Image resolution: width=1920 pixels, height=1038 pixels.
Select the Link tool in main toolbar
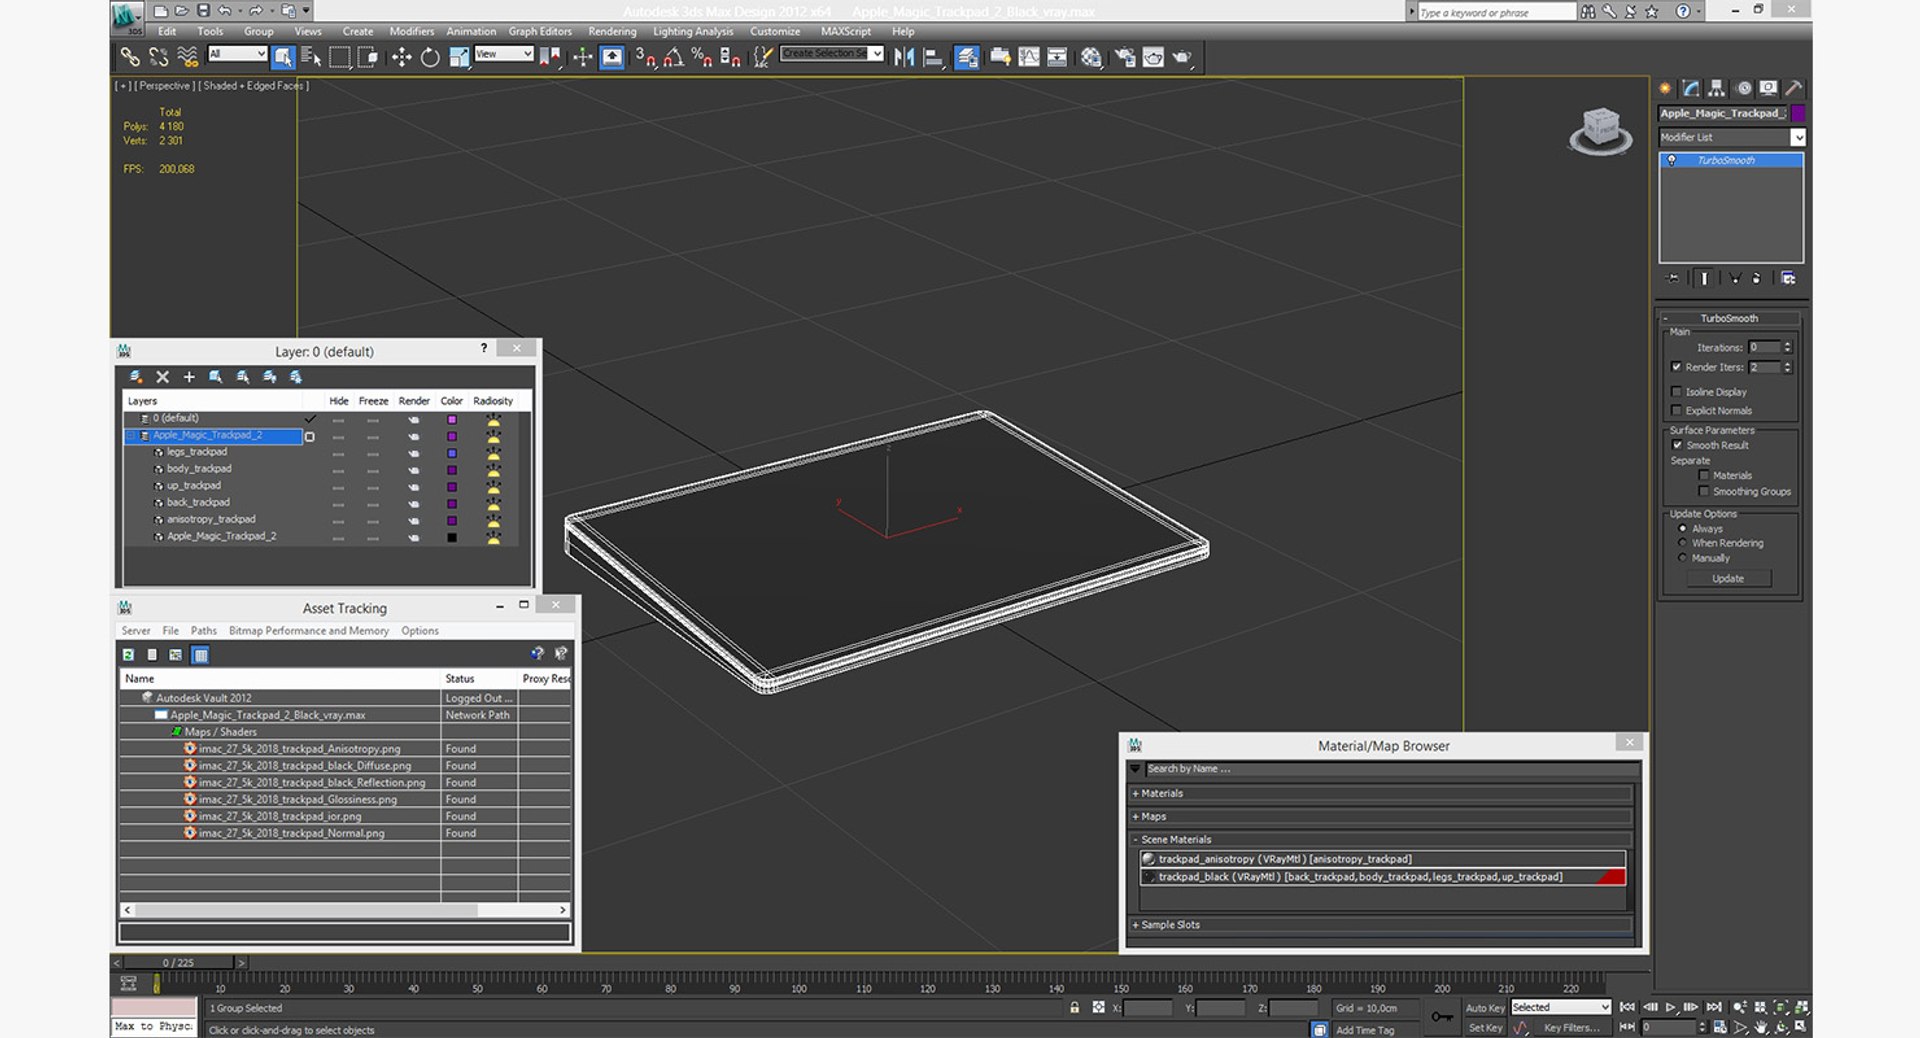[x=130, y=57]
